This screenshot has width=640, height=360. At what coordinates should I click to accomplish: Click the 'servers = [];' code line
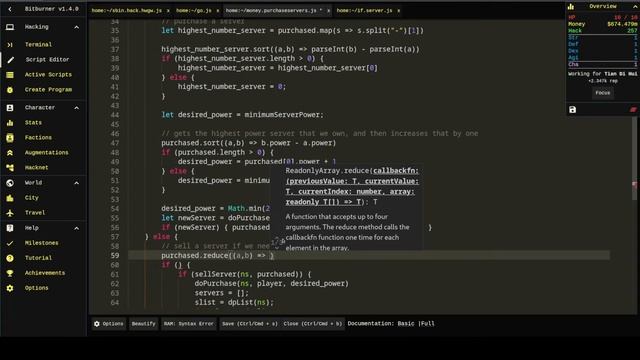pyautogui.click(x=221, y=293)
